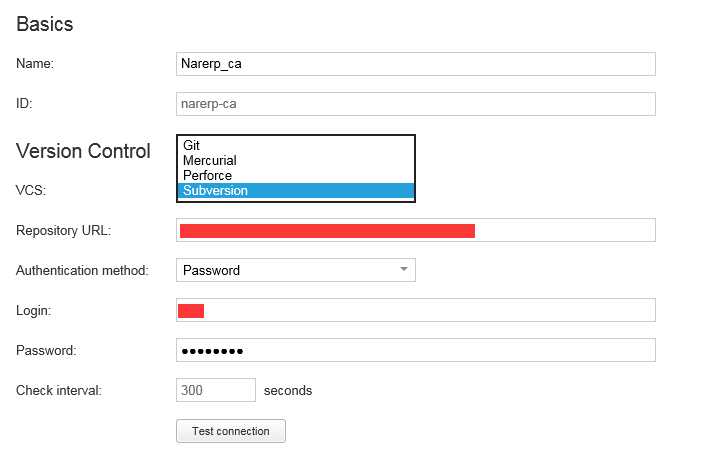Click the 'Check interval:' label text

pyautogui.click(x=59, y=390)
